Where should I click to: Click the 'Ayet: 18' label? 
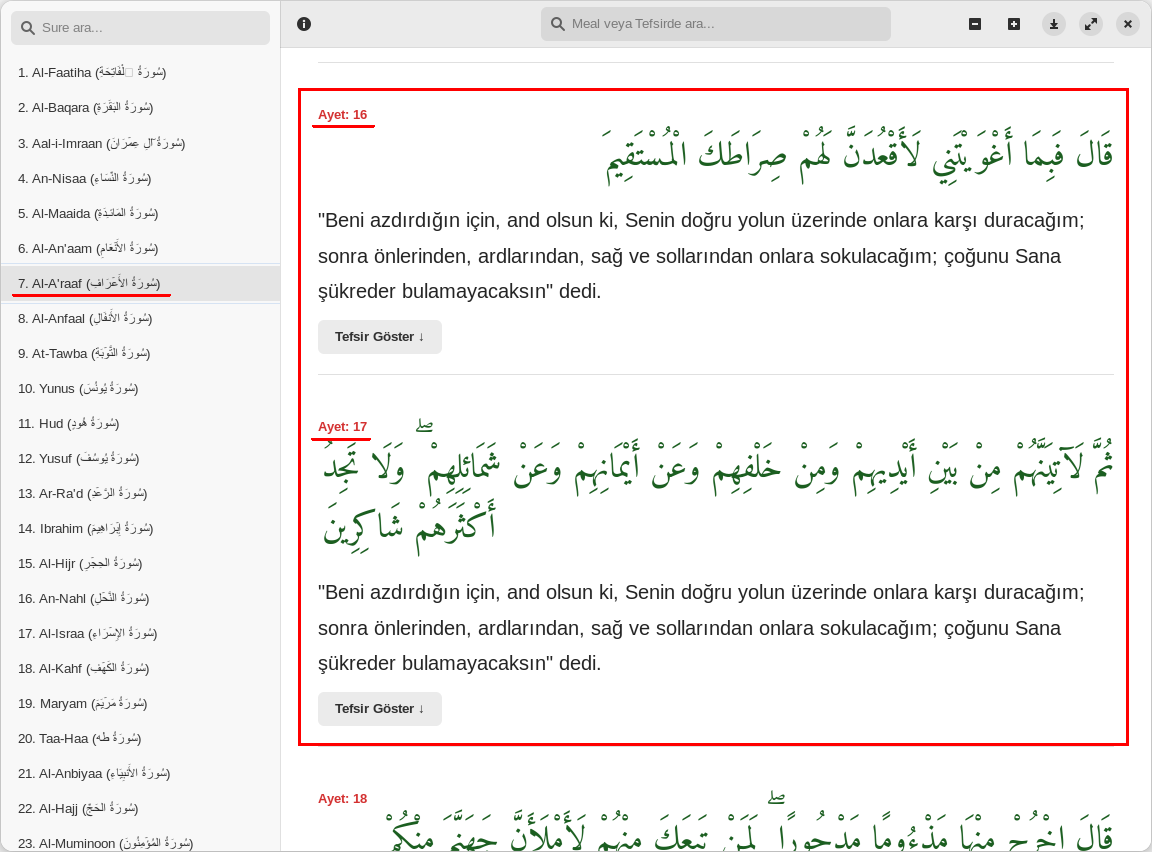click(x=342, y=799)
